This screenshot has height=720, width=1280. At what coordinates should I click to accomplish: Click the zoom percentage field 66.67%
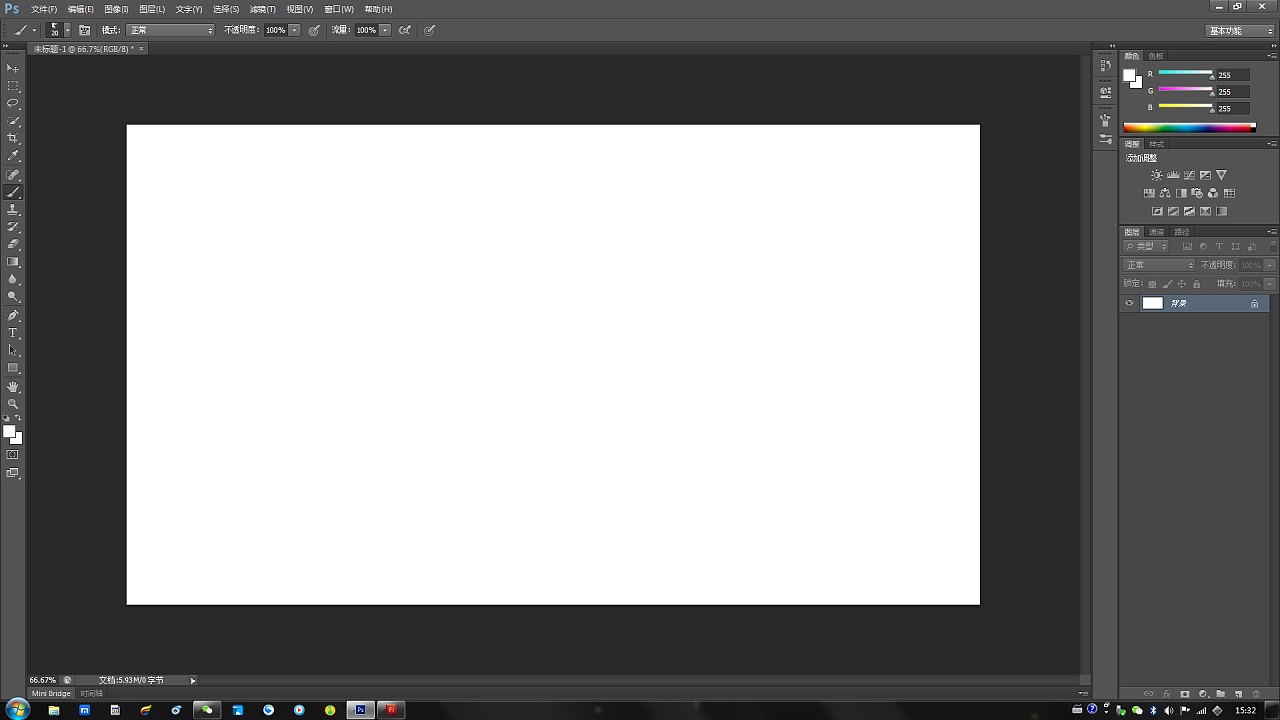[x=43, y=680]
